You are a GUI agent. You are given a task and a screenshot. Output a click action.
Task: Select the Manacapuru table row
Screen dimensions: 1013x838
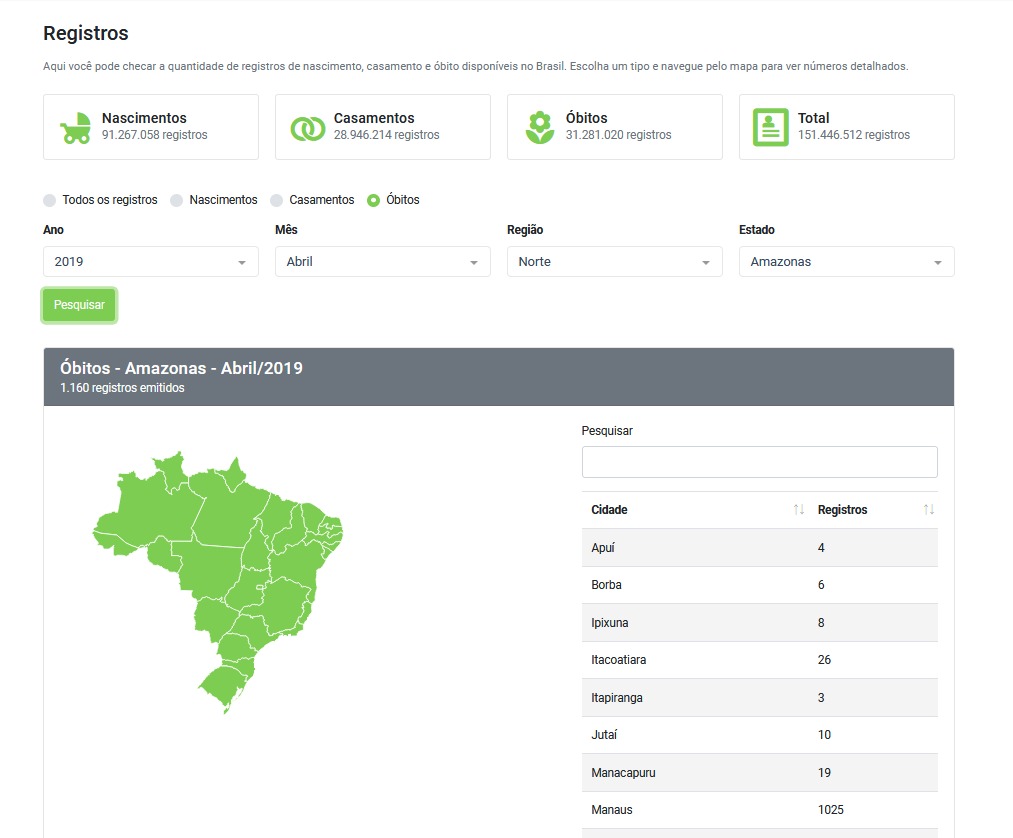pyautogui.click(x=759, y=773)
